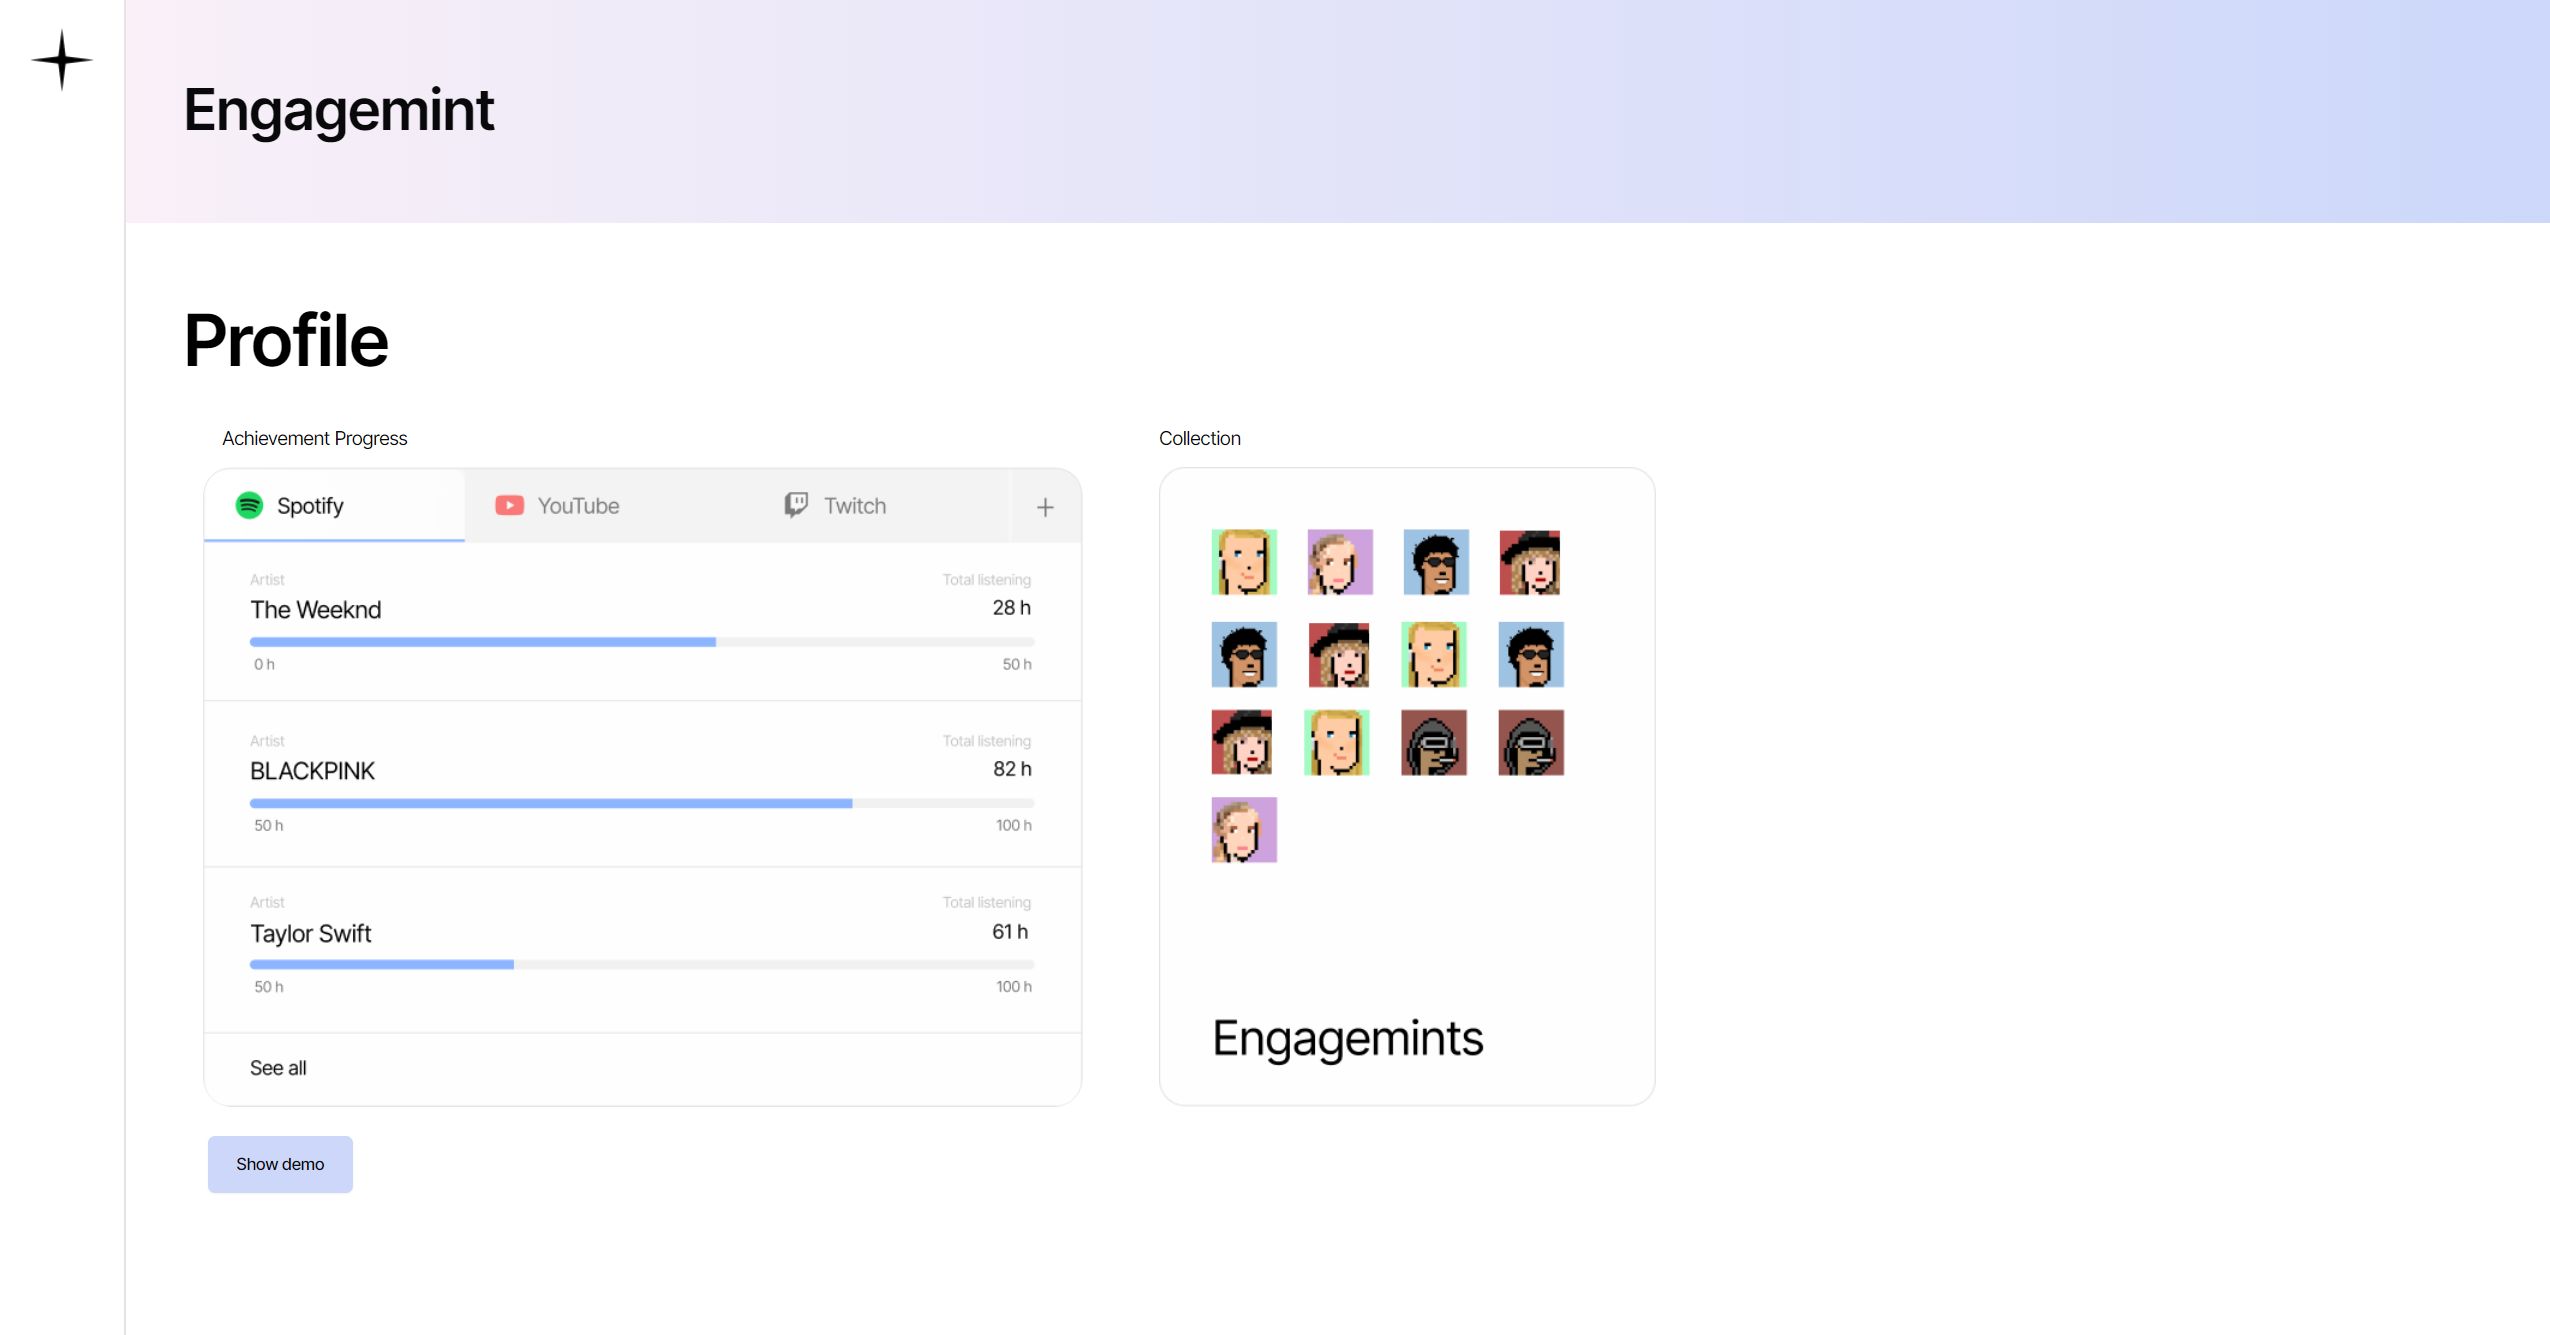The height and width of the screenshot is (1335, 2550).
Task: Select black-hat avatar starting third row
Action: (x=1242, y=743)
